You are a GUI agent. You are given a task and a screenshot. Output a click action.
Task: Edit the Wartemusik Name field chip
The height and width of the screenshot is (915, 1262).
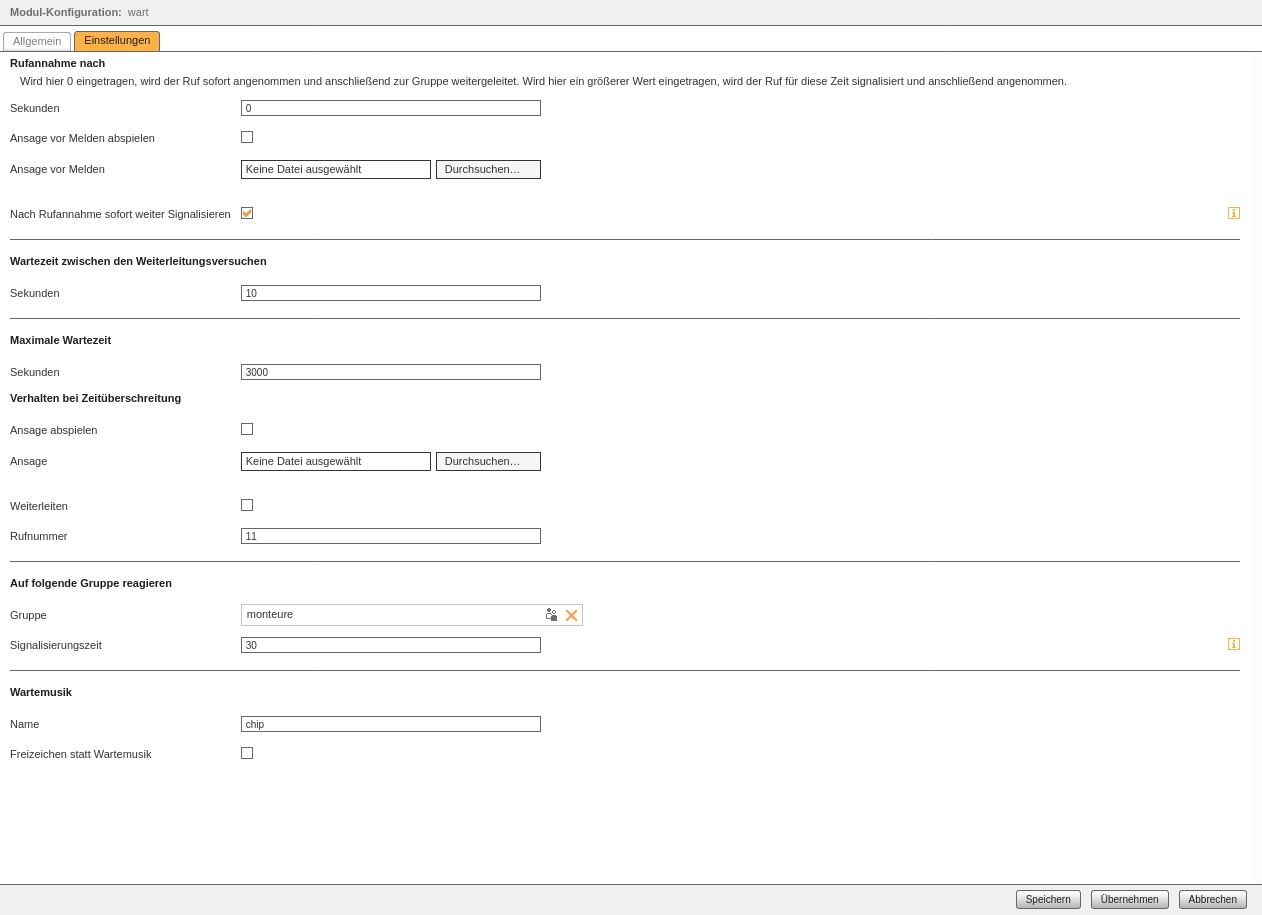390,723
